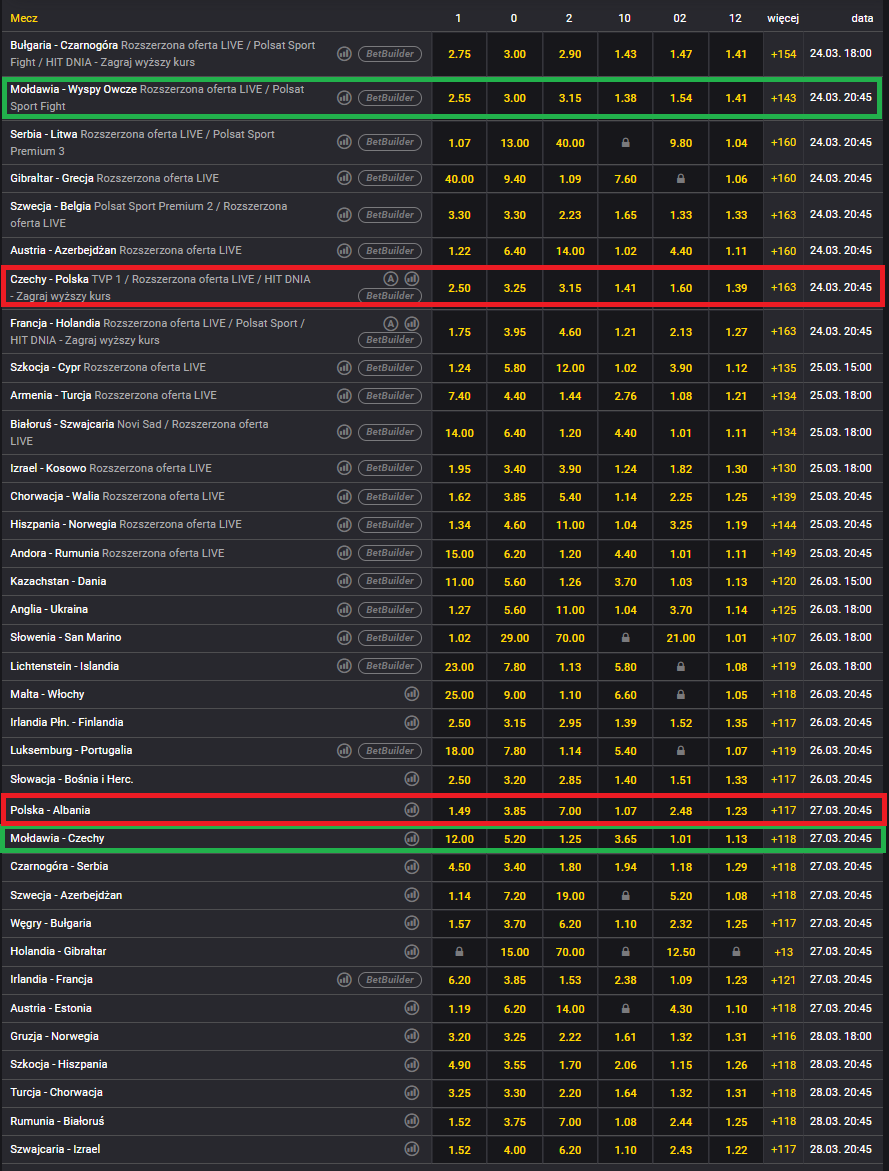Open statistics icon for Mołdawia - Wyspy Owcze
This screenshot has width=889, height=1171.
point(344,98)
